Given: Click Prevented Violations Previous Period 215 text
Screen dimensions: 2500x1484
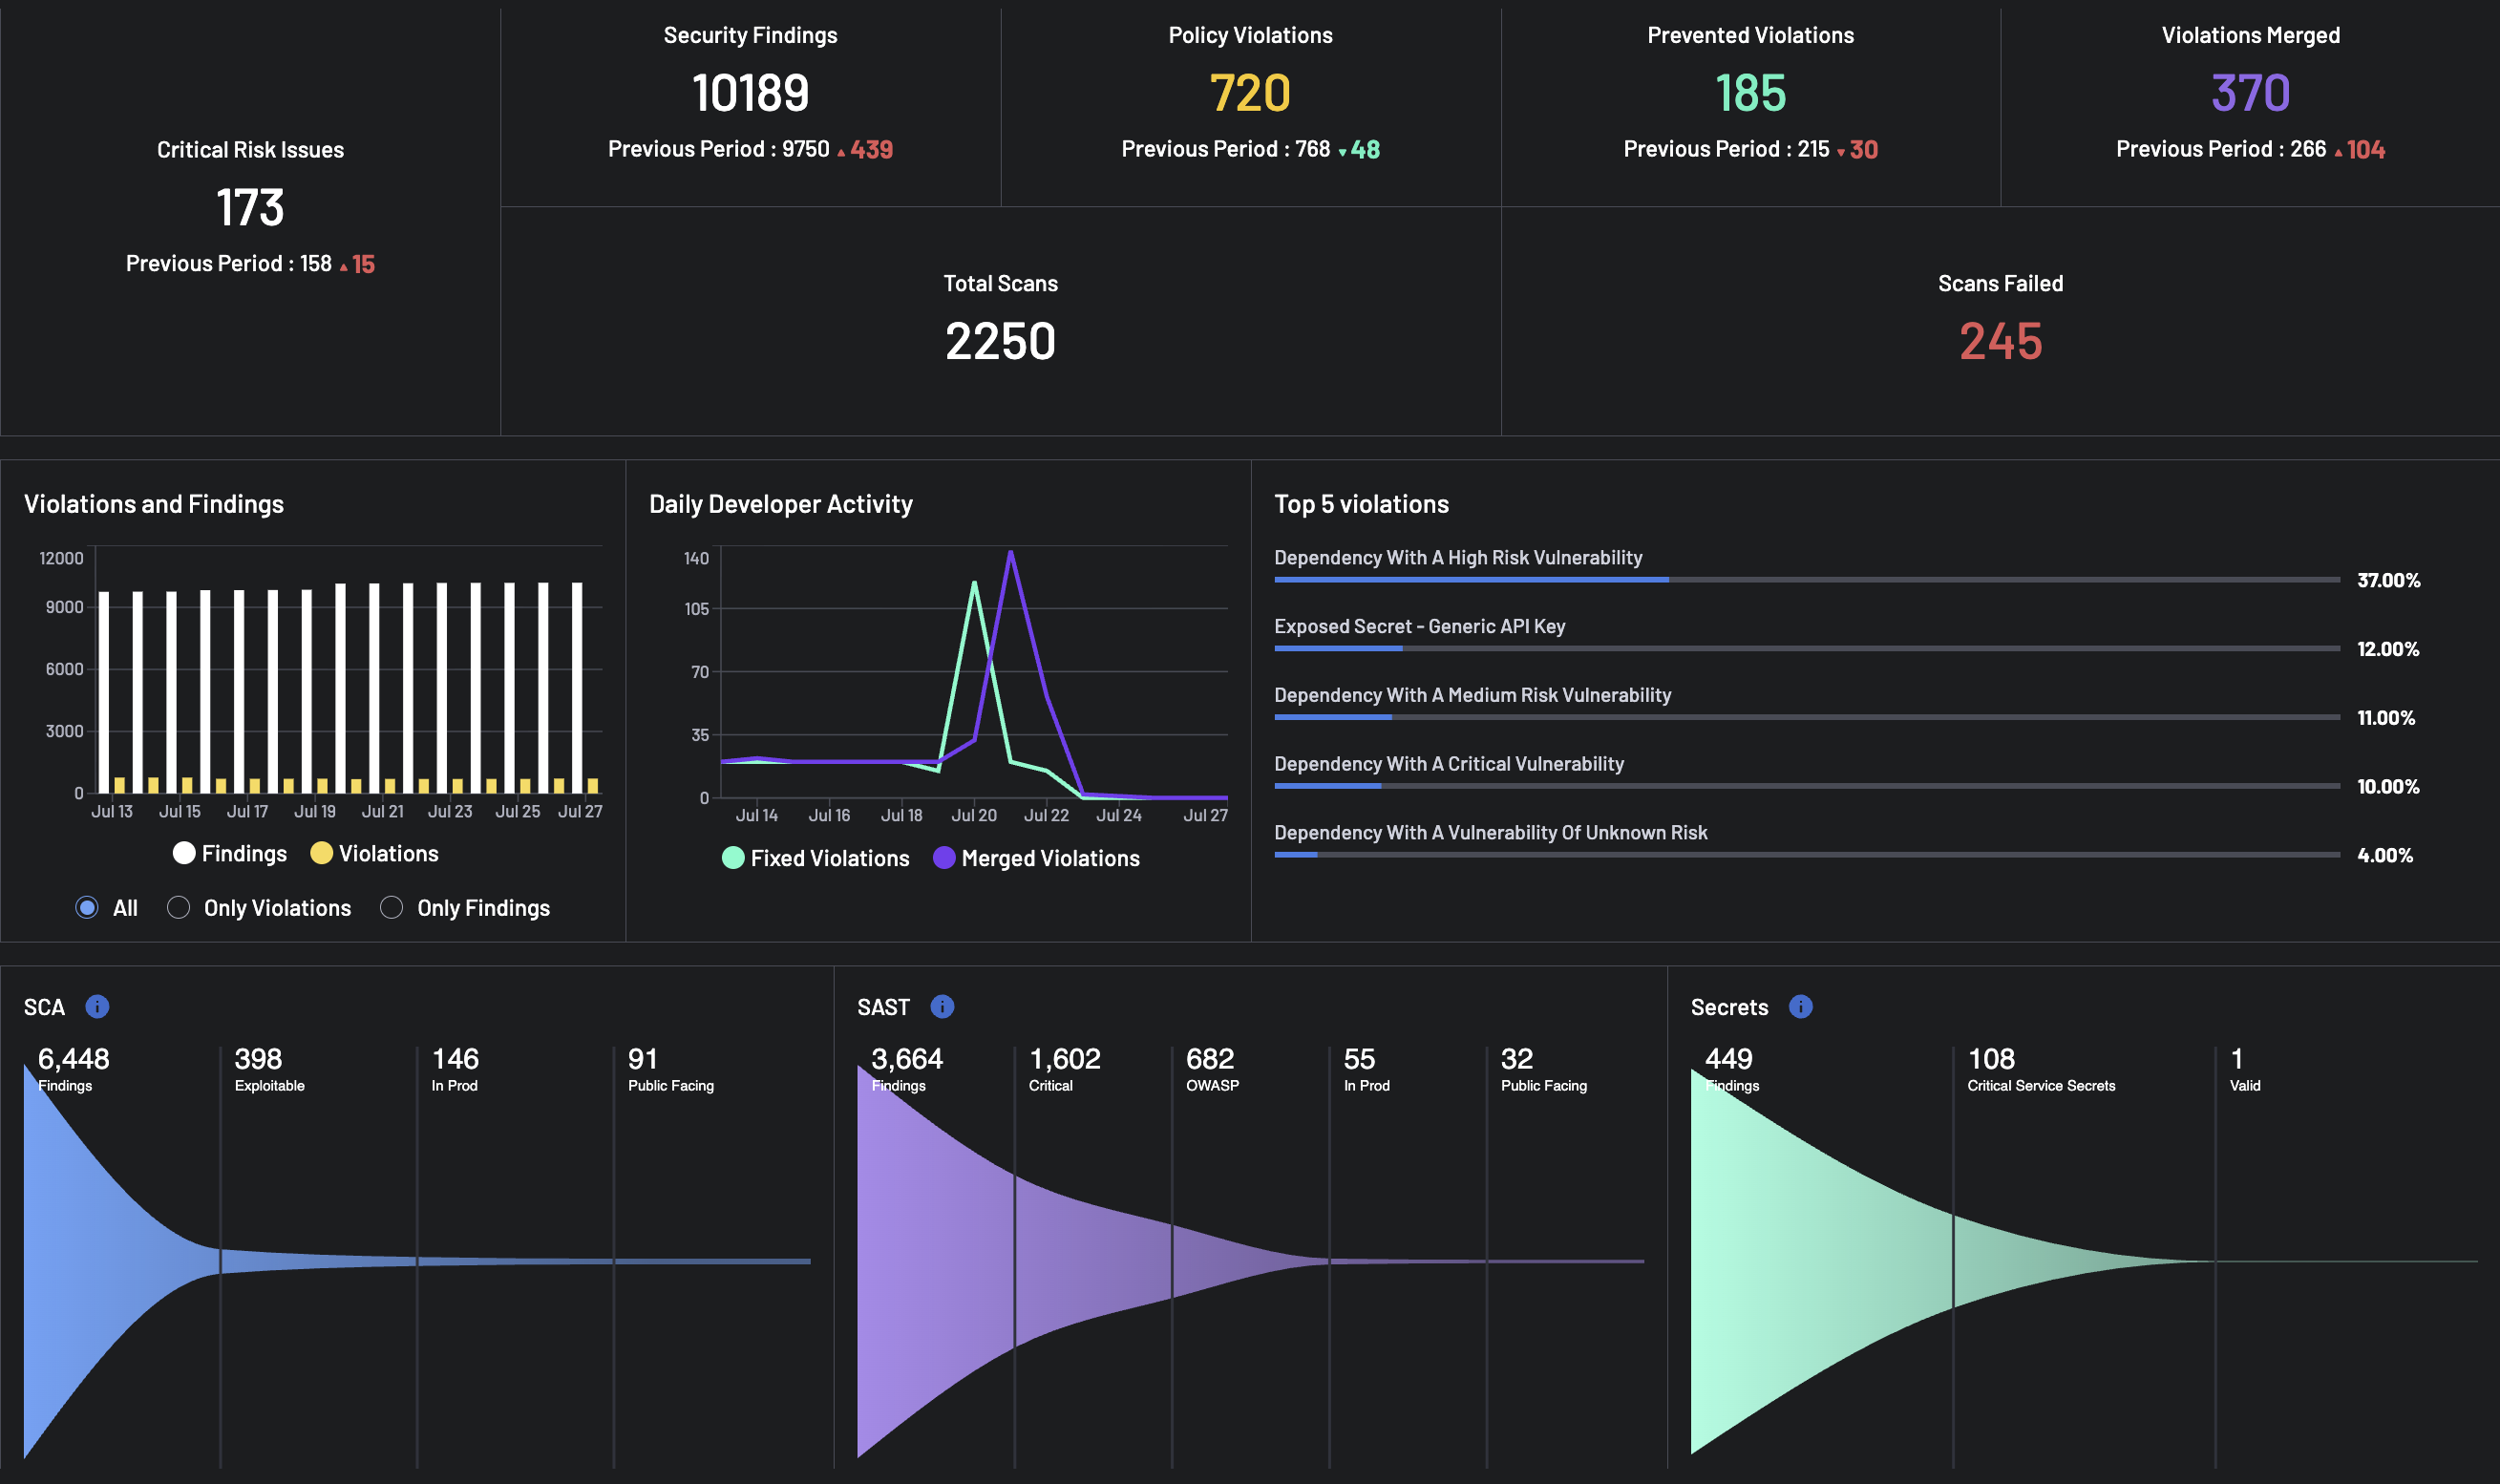Looking at the screenshot, I should click(x=1726, y=149).
